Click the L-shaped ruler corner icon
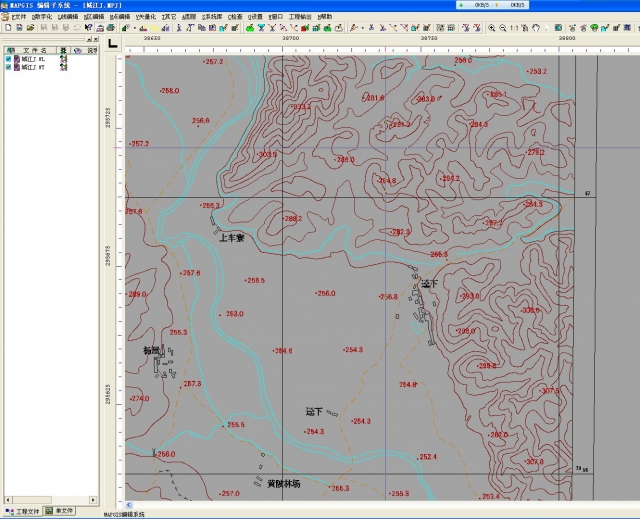Screen dimensions: 640x519 [x=112, y=42]
